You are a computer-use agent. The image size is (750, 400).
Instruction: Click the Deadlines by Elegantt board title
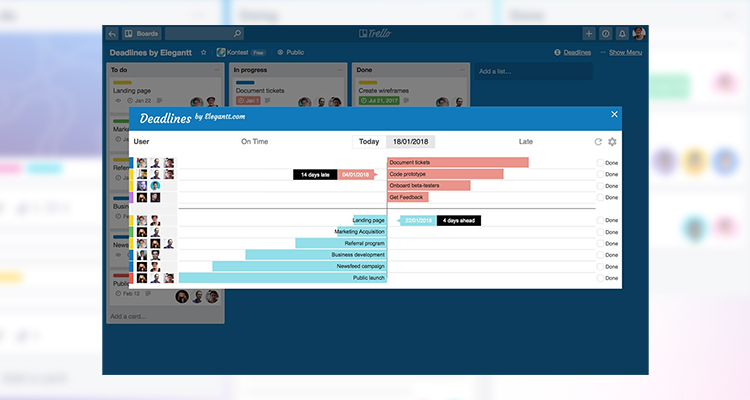pyautogui.click(x=151, y=53)
